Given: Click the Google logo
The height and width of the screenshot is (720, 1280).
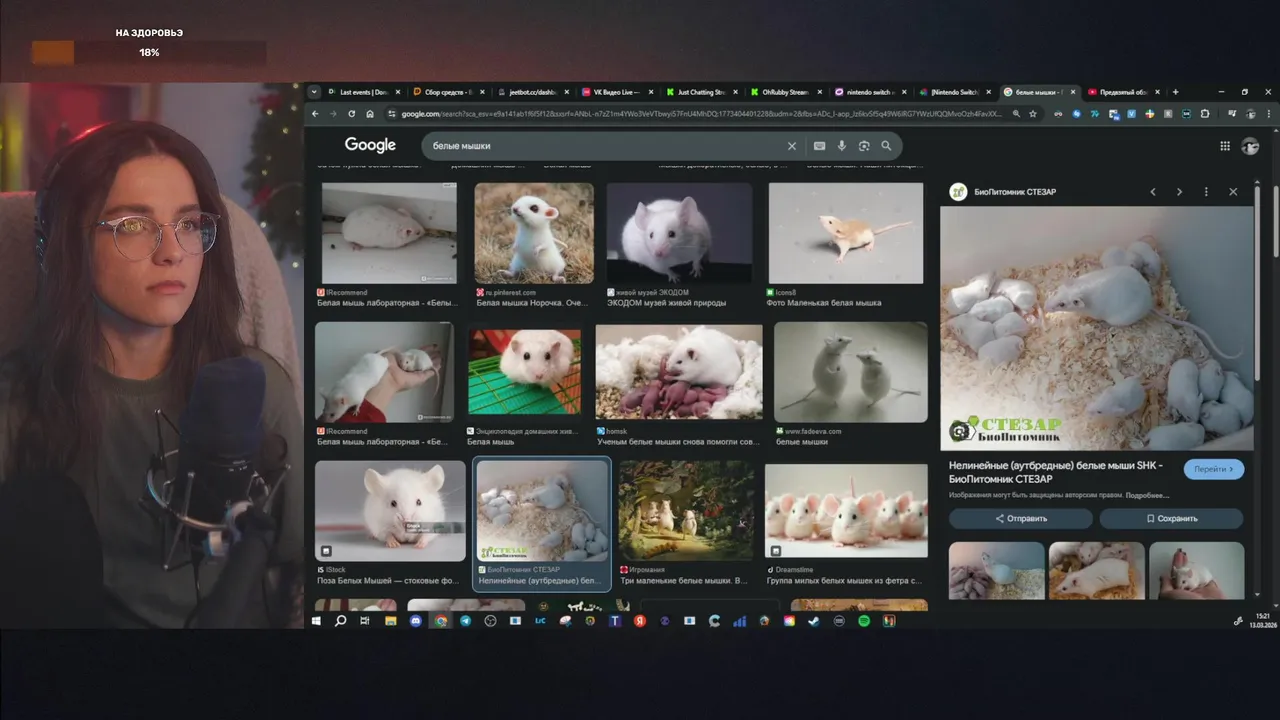Looking at the screenshot, I should [x=370, y=145].
